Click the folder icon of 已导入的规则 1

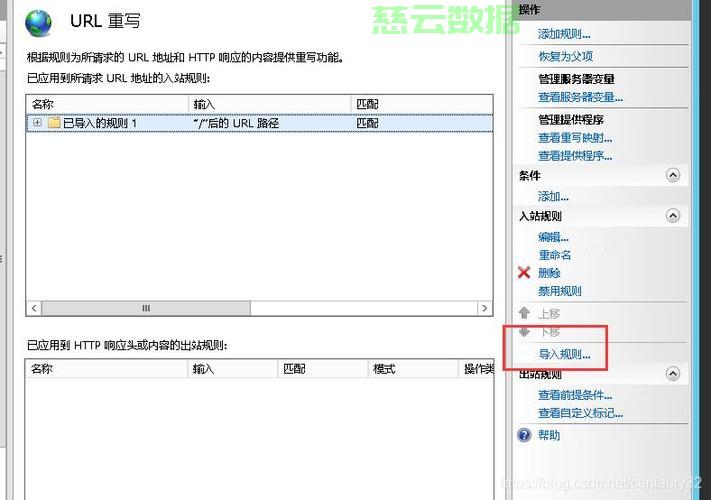(54, 123)
